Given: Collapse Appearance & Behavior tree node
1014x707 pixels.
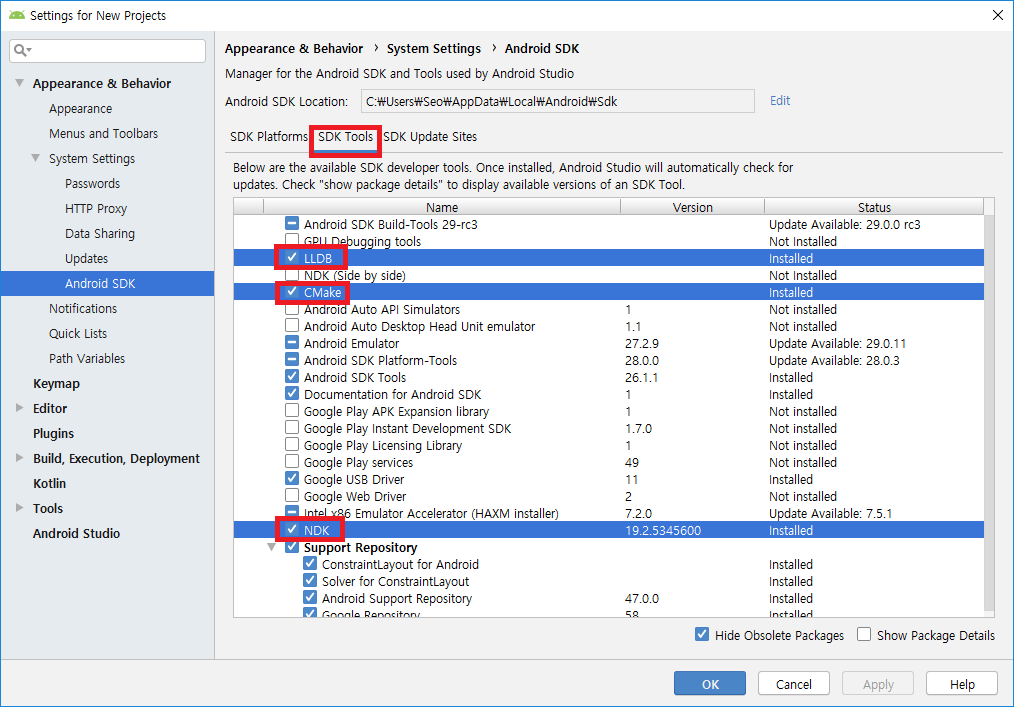Looking at the screenshot, I should click(x=19, y=83).
